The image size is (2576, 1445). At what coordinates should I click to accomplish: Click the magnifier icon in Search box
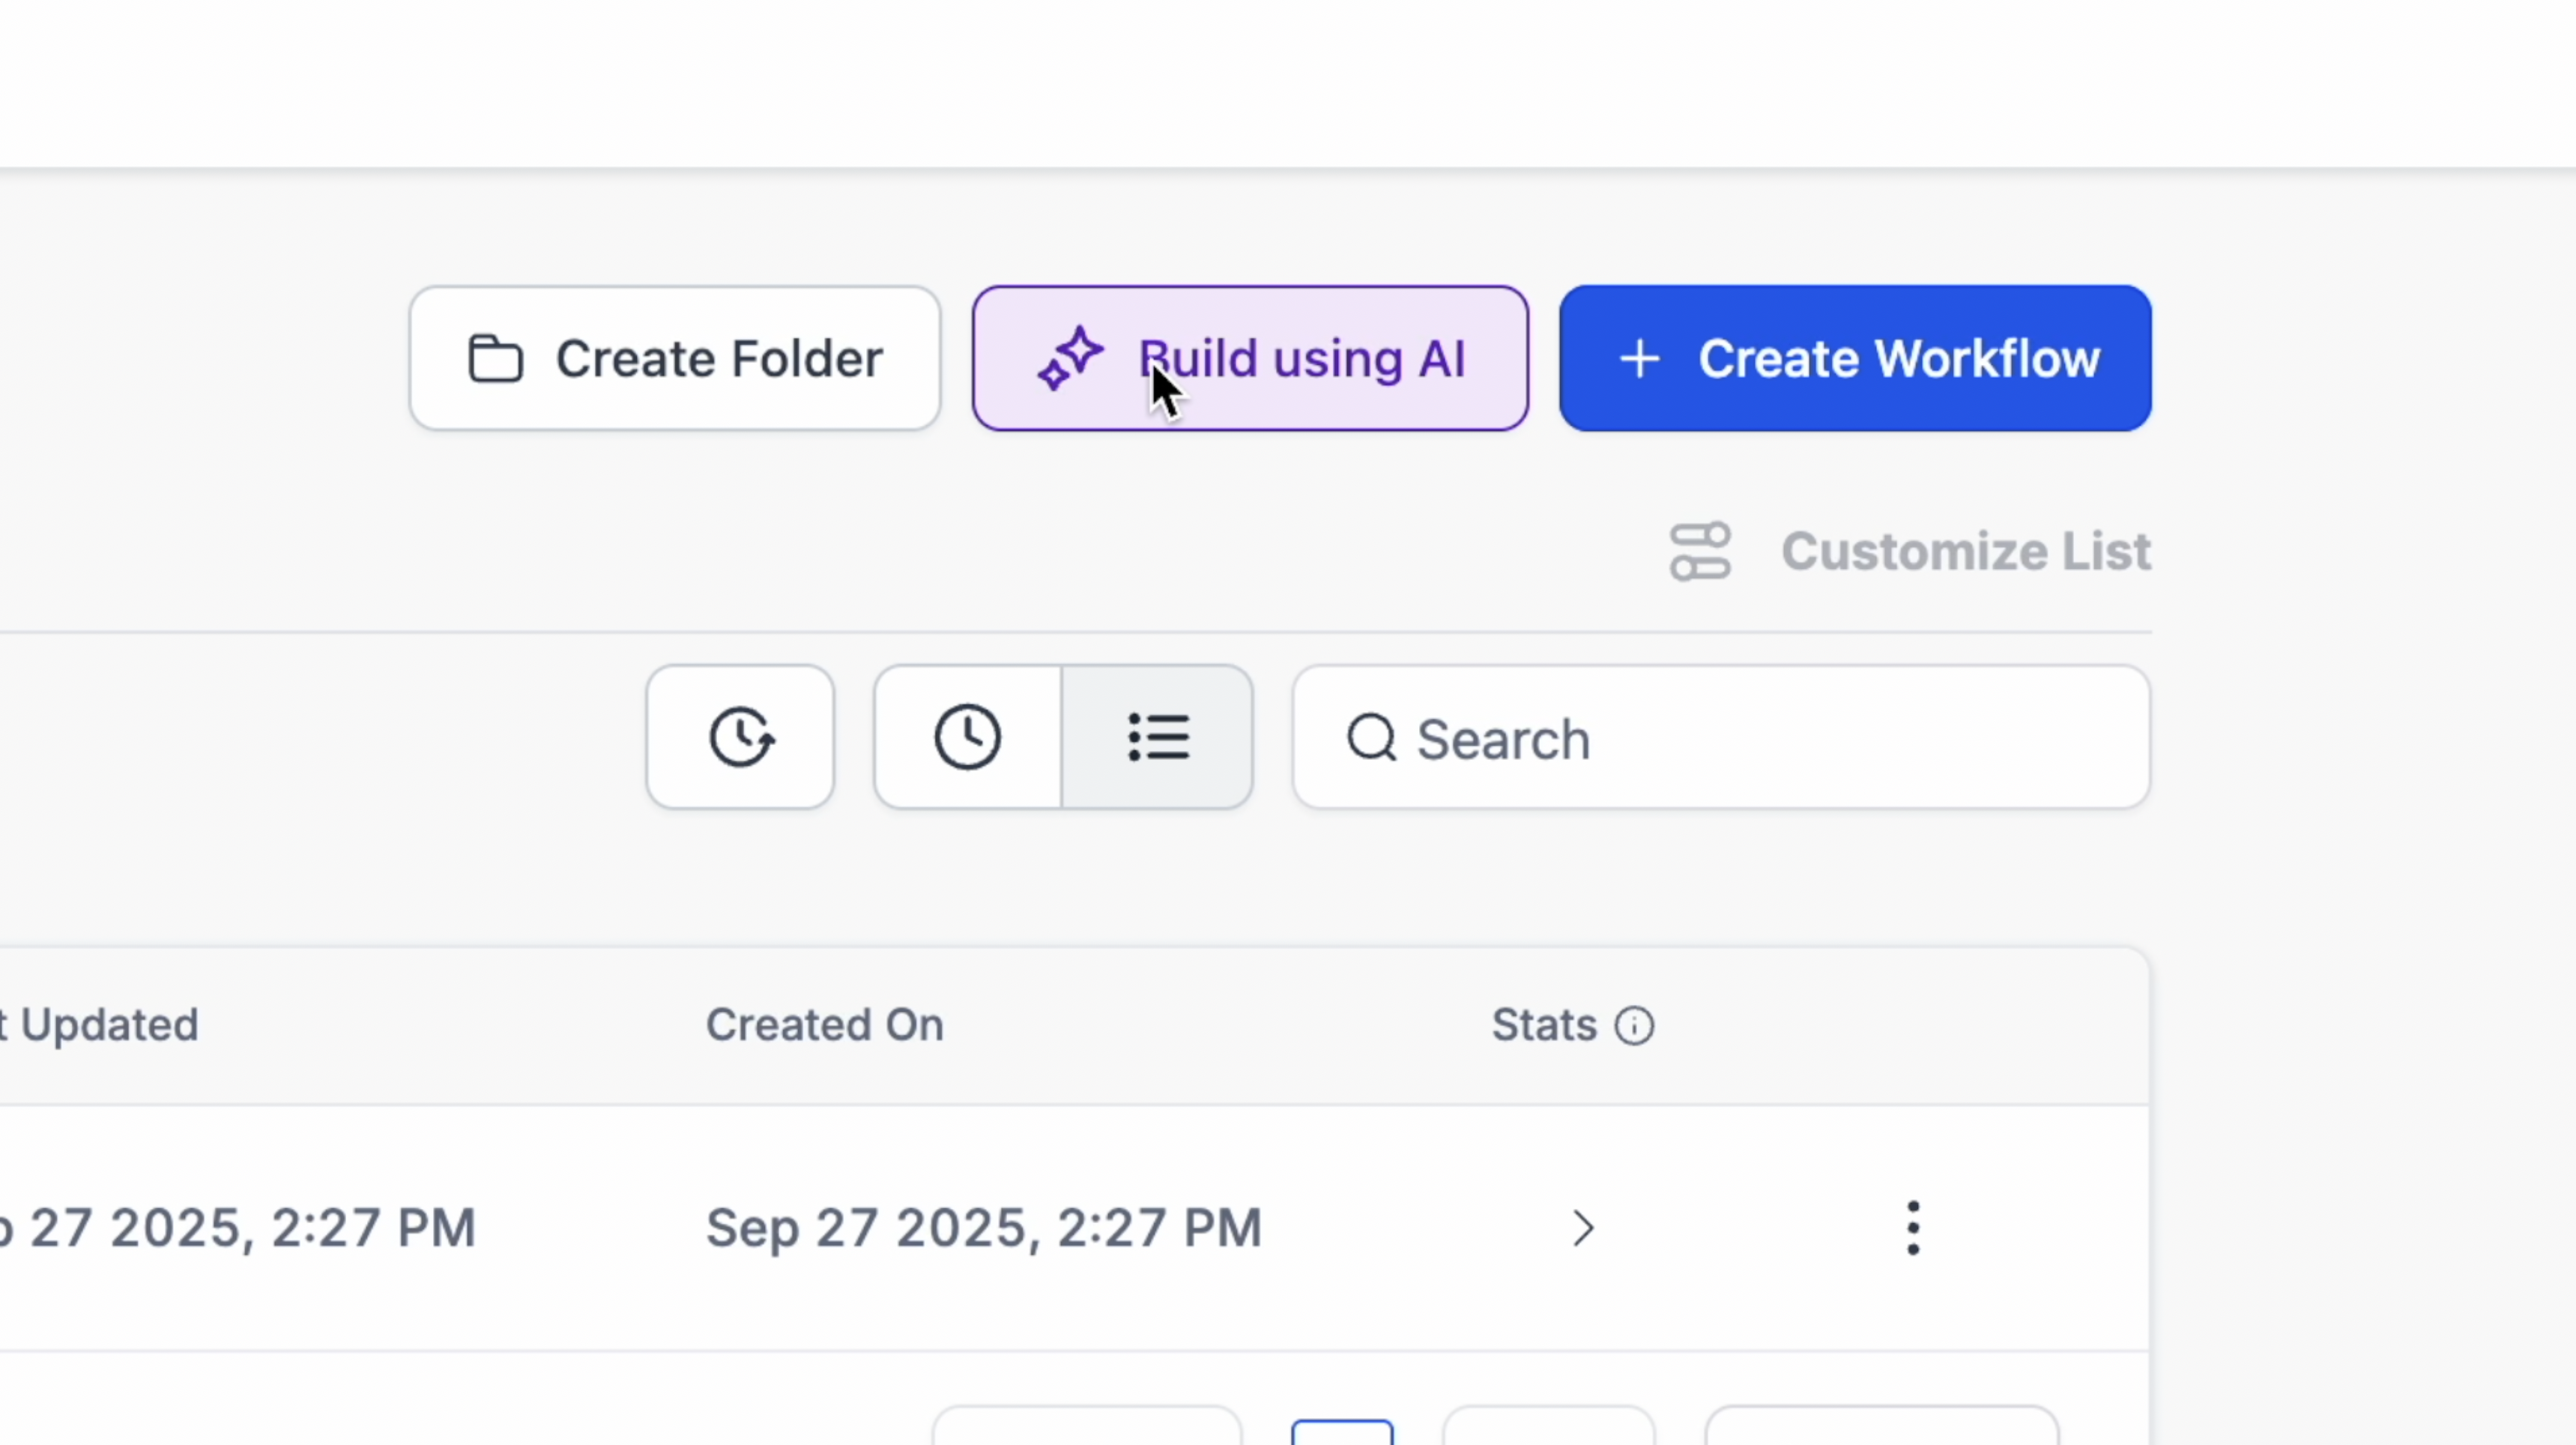click(1371, 739)
